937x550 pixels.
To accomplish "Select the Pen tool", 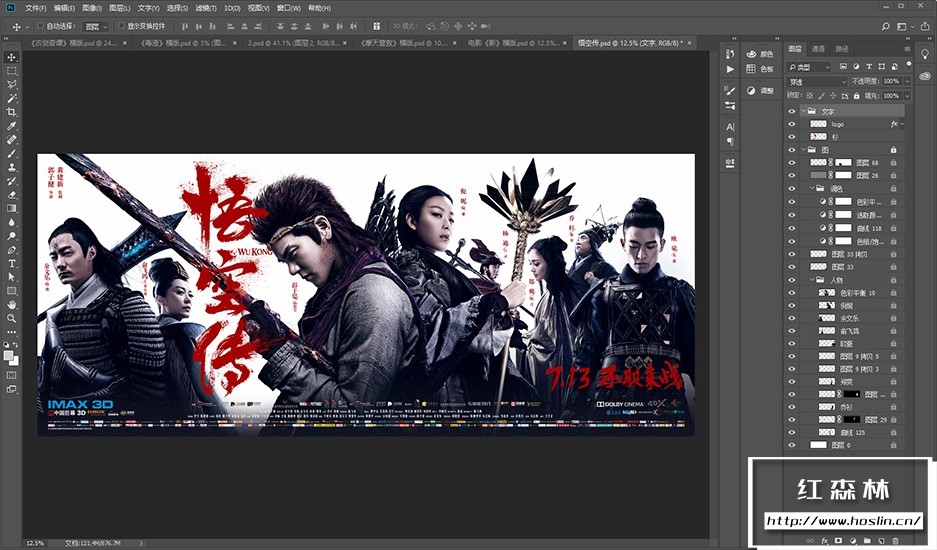I will pyautogui.click(x=11, y=250).
